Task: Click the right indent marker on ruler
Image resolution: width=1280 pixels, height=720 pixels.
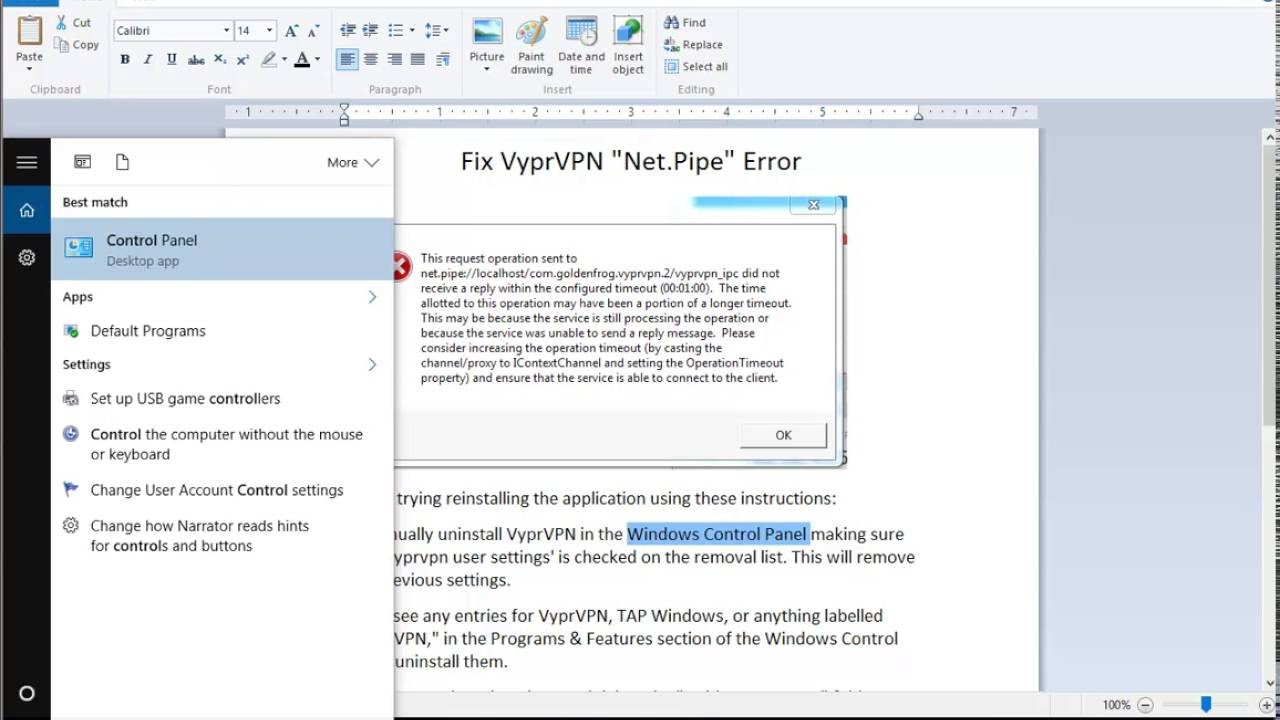Action: [x=918, y=116]
